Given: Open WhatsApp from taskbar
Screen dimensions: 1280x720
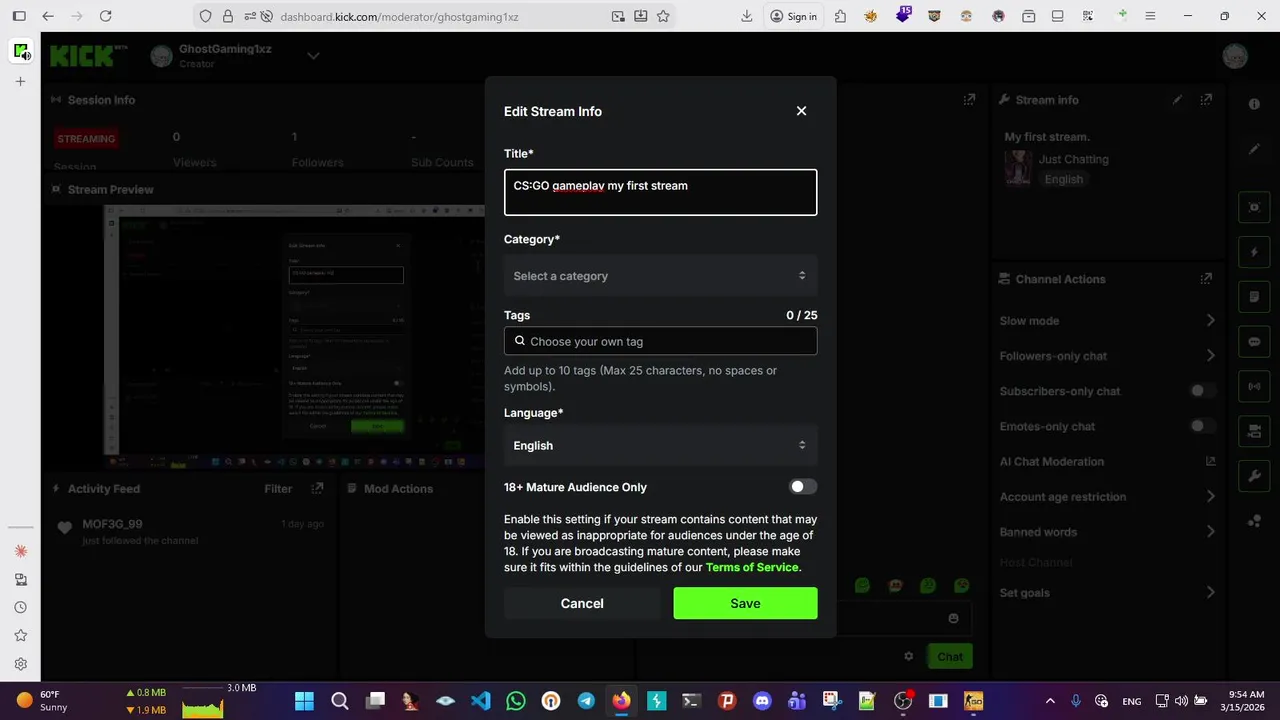Looking at the screenshot, I should (x=515, y=701).
